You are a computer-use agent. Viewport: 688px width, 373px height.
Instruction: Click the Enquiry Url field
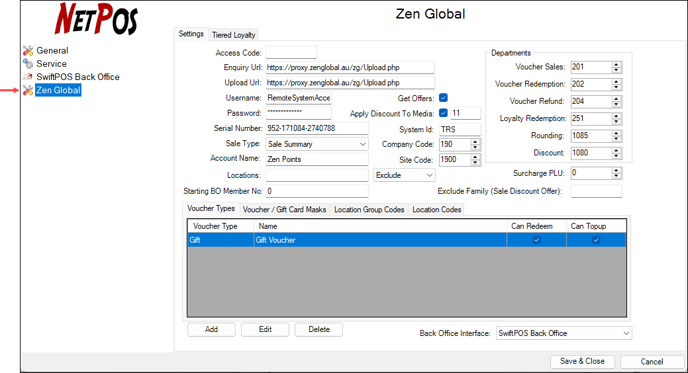(x=350, y=67)
